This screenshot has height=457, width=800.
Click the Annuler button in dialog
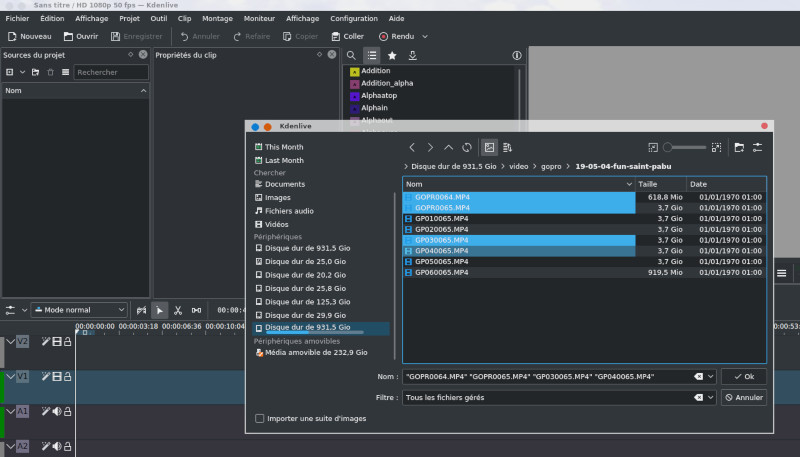[744, 397]
